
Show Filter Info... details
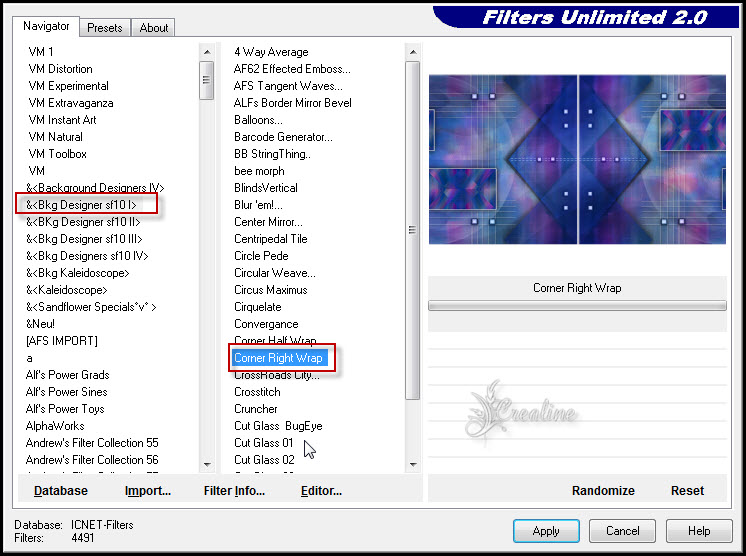click(x=234, y=491)
